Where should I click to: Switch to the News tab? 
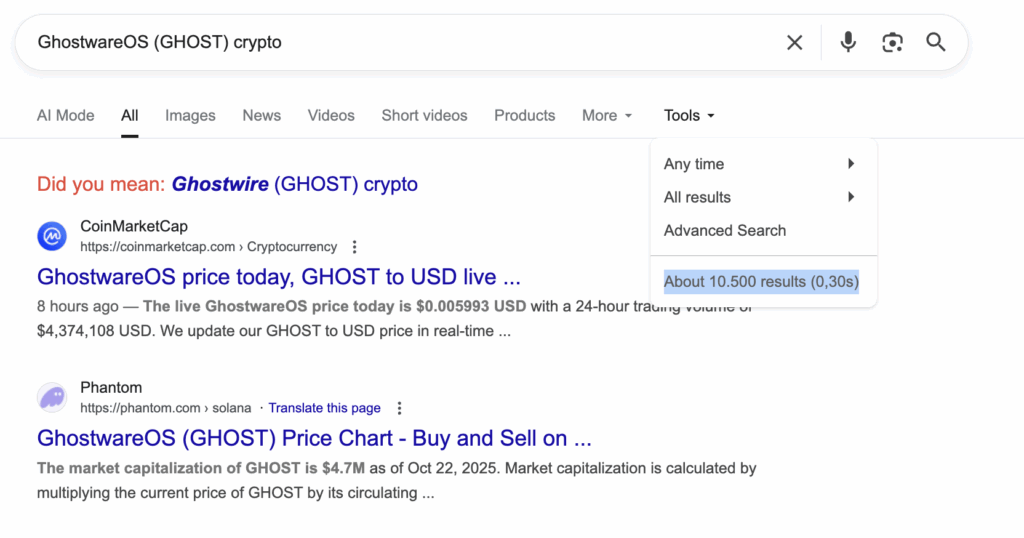pyautogui.click(x=261, y=115)
